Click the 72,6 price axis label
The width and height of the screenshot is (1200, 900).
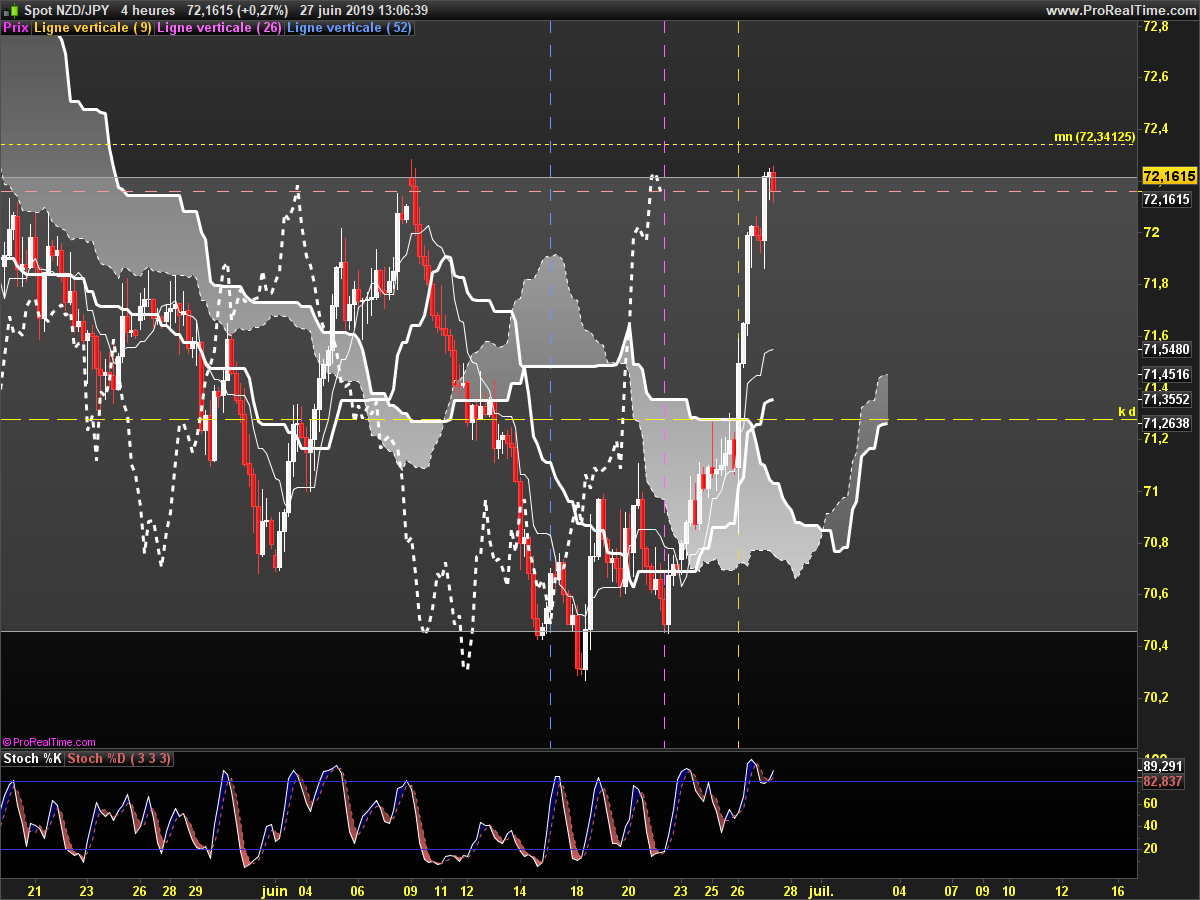click(x=1155, y=77)
